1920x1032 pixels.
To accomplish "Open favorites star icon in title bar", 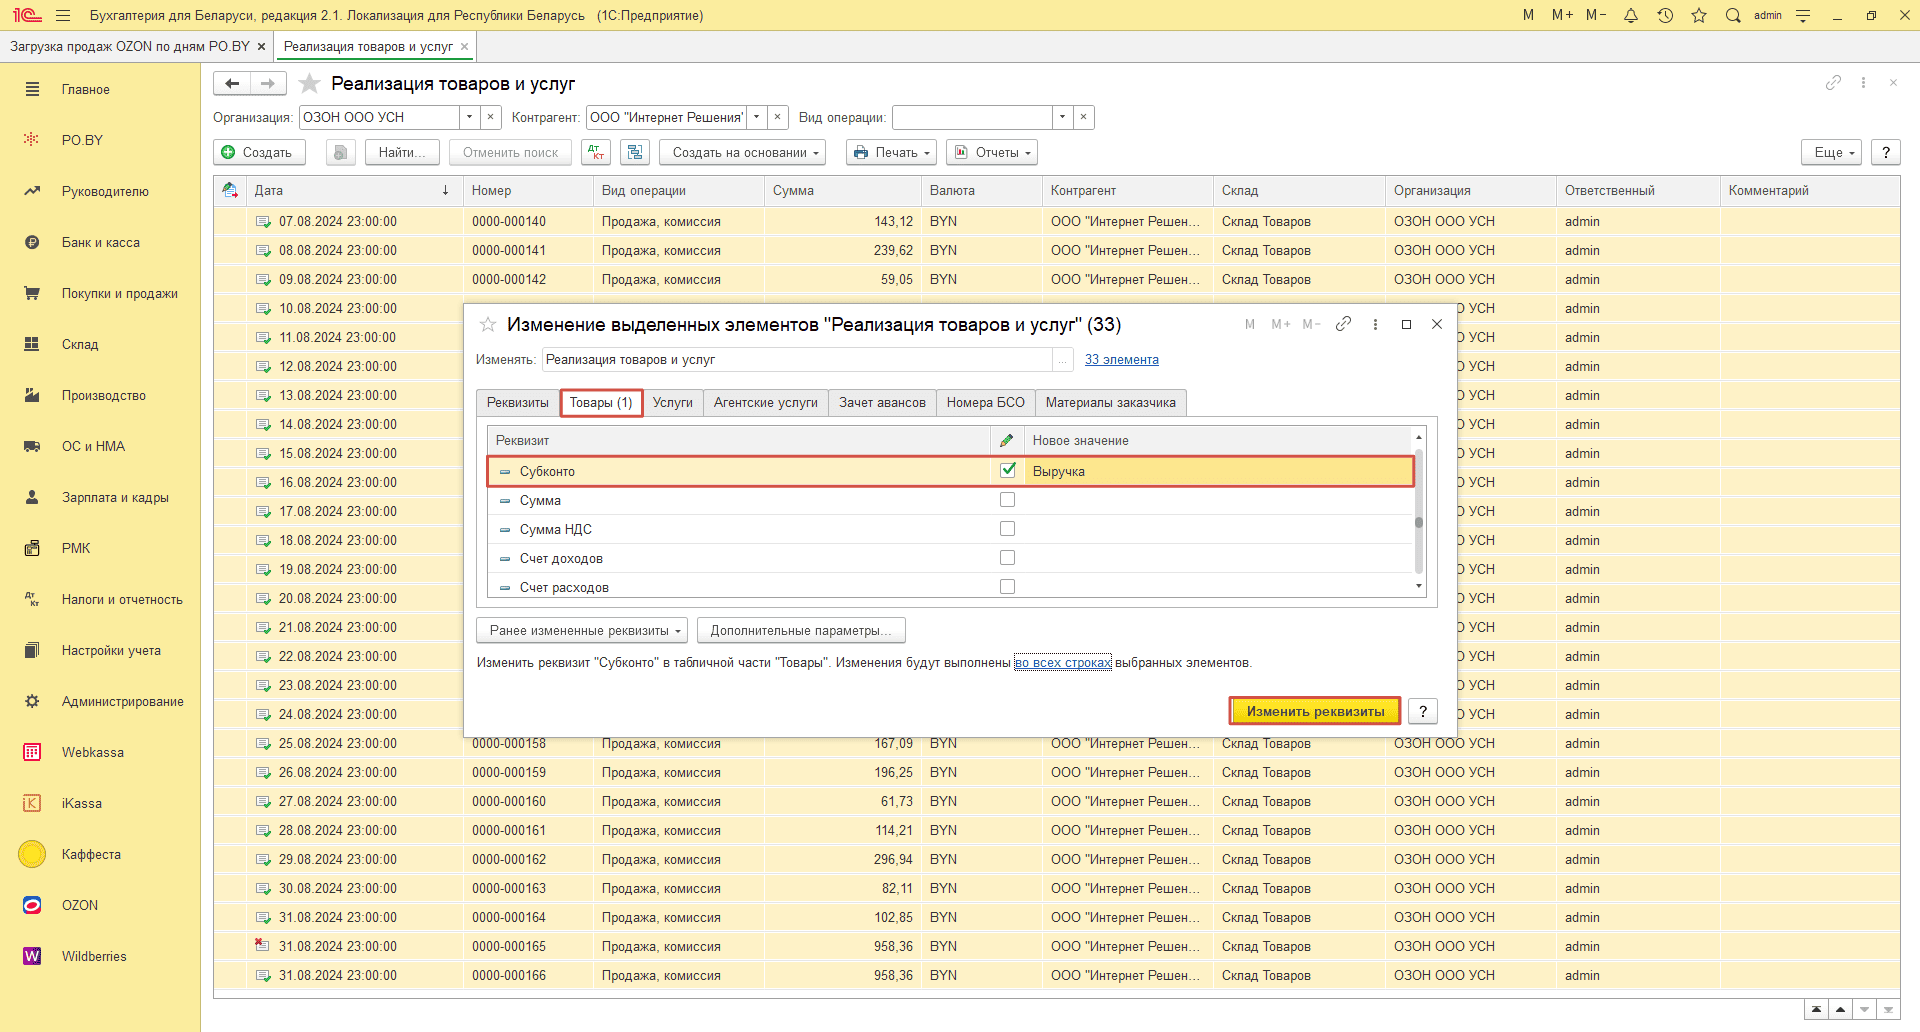I will (1699, 15).
